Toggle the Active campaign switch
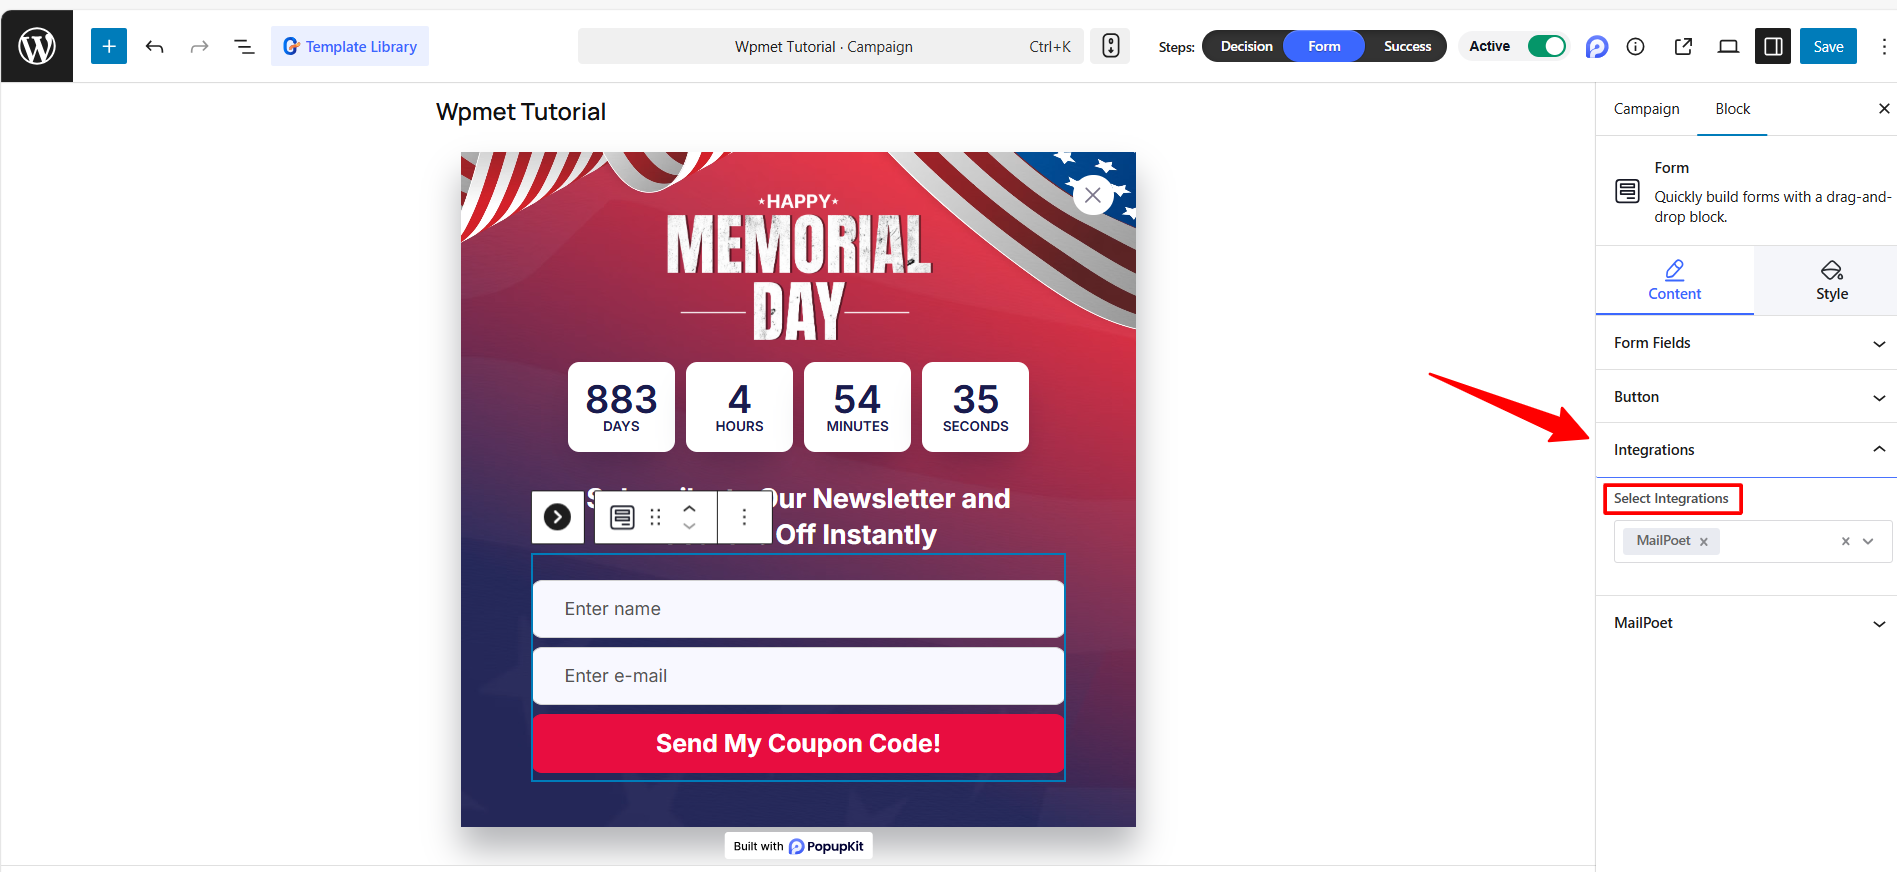1897x872 pixels. (1546, 46)
